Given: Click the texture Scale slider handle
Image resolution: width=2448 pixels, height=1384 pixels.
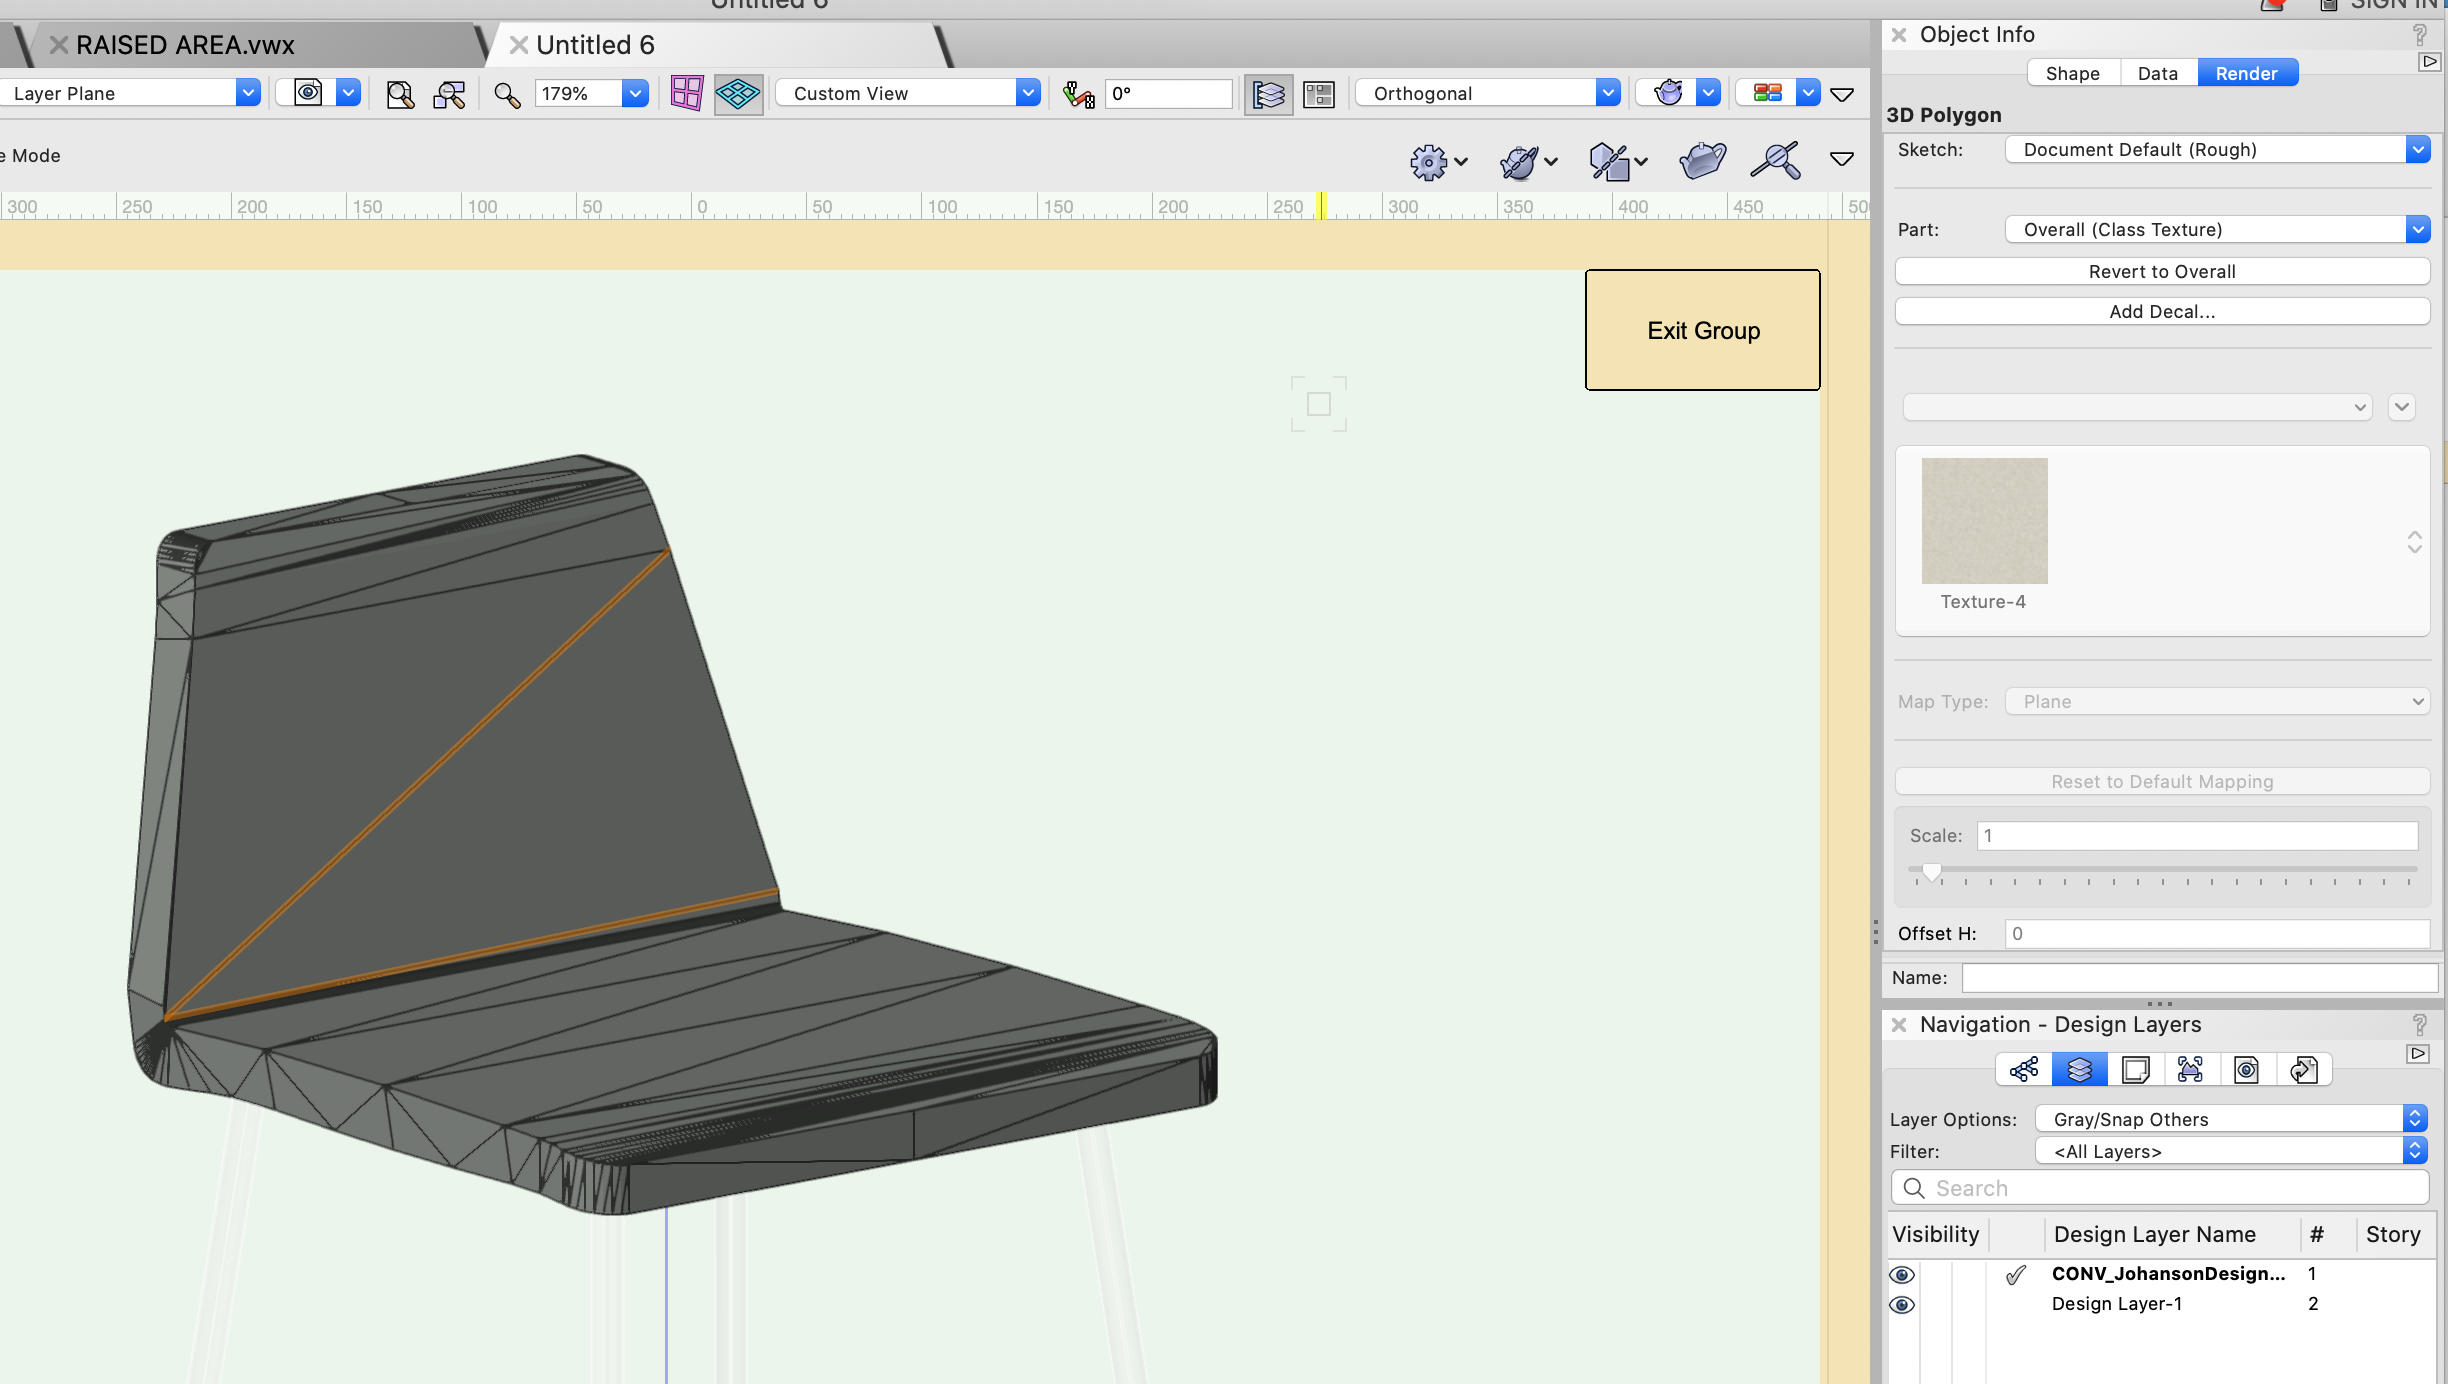Looking at the screenshot, I should pos(1932,872).
